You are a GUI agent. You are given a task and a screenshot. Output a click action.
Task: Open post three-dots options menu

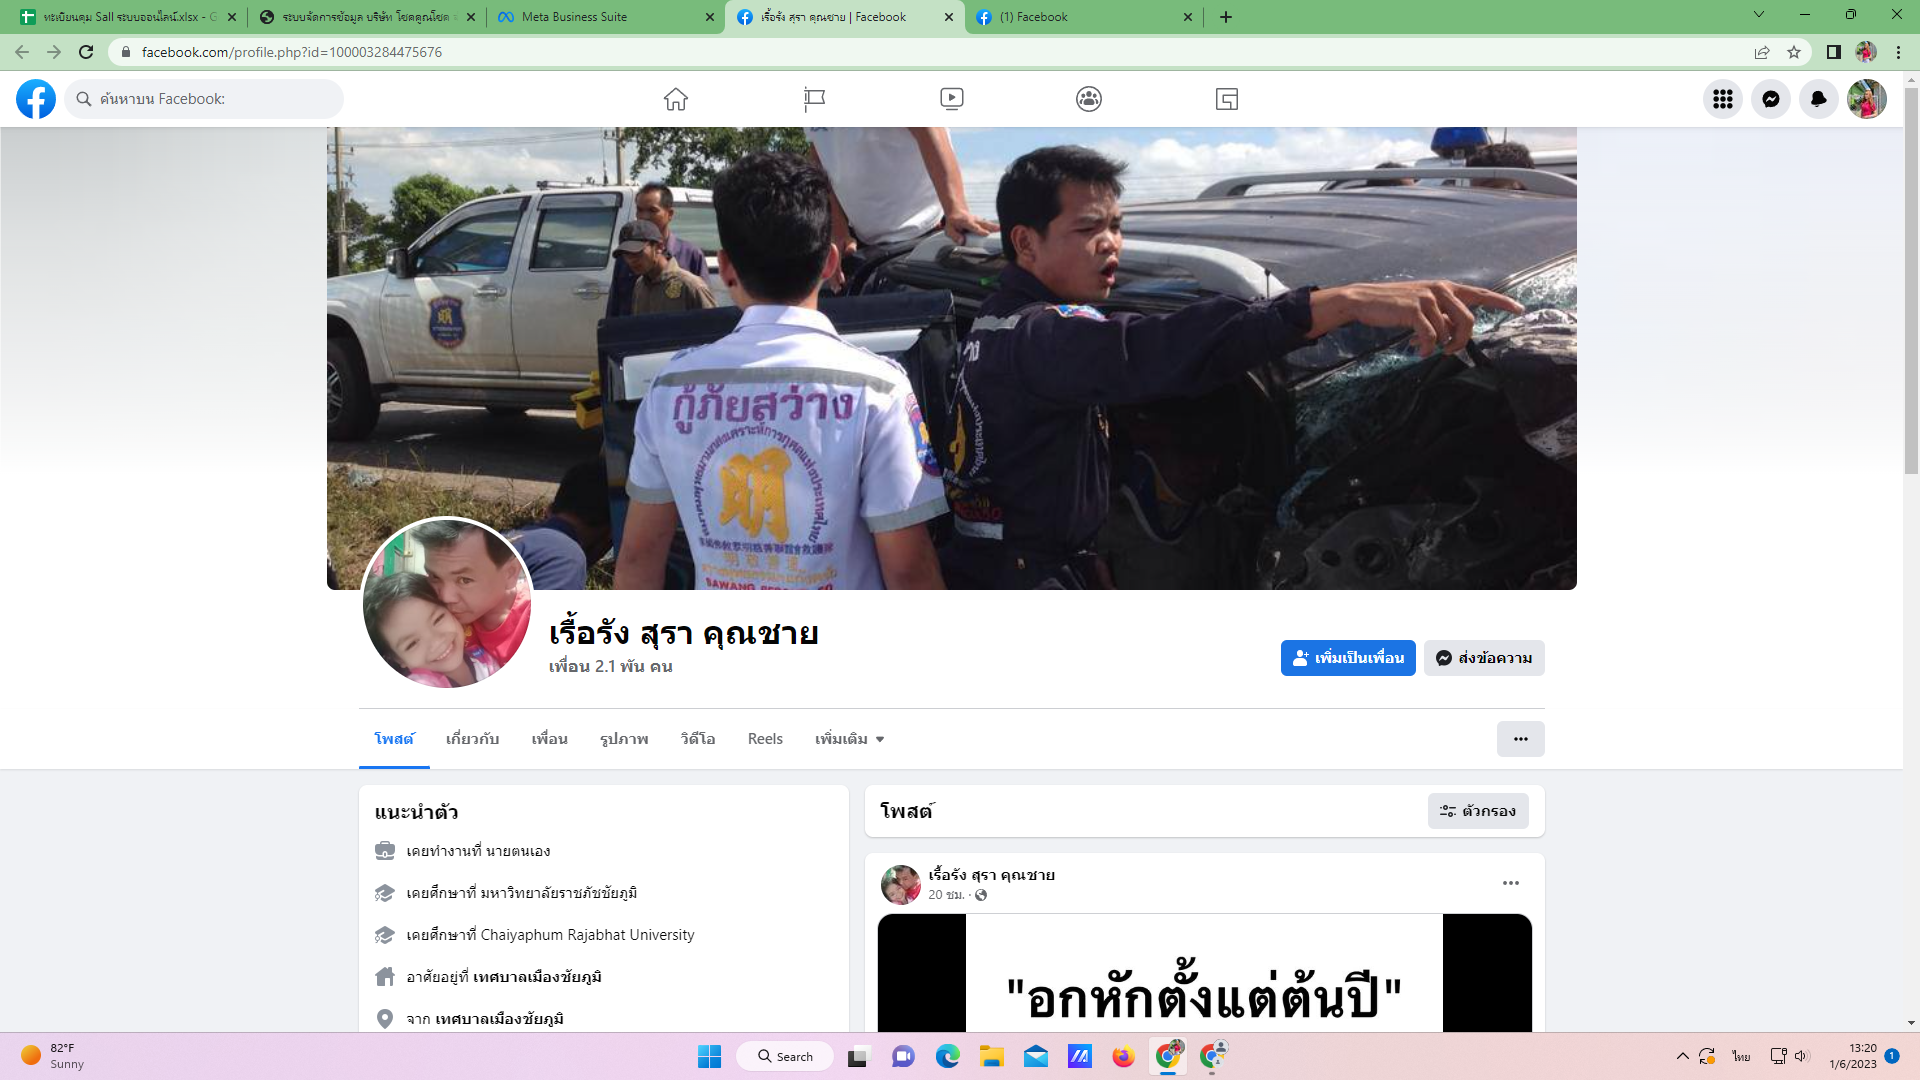point(1510,883)
